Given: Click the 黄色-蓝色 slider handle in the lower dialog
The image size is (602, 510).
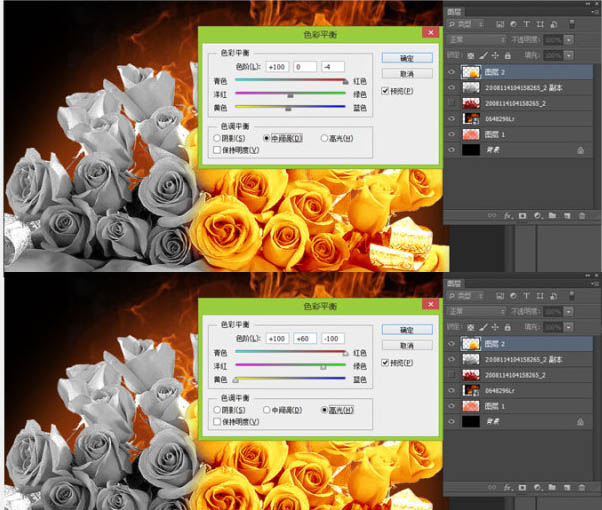Looking at the screenshot, I should pos(236,380).
